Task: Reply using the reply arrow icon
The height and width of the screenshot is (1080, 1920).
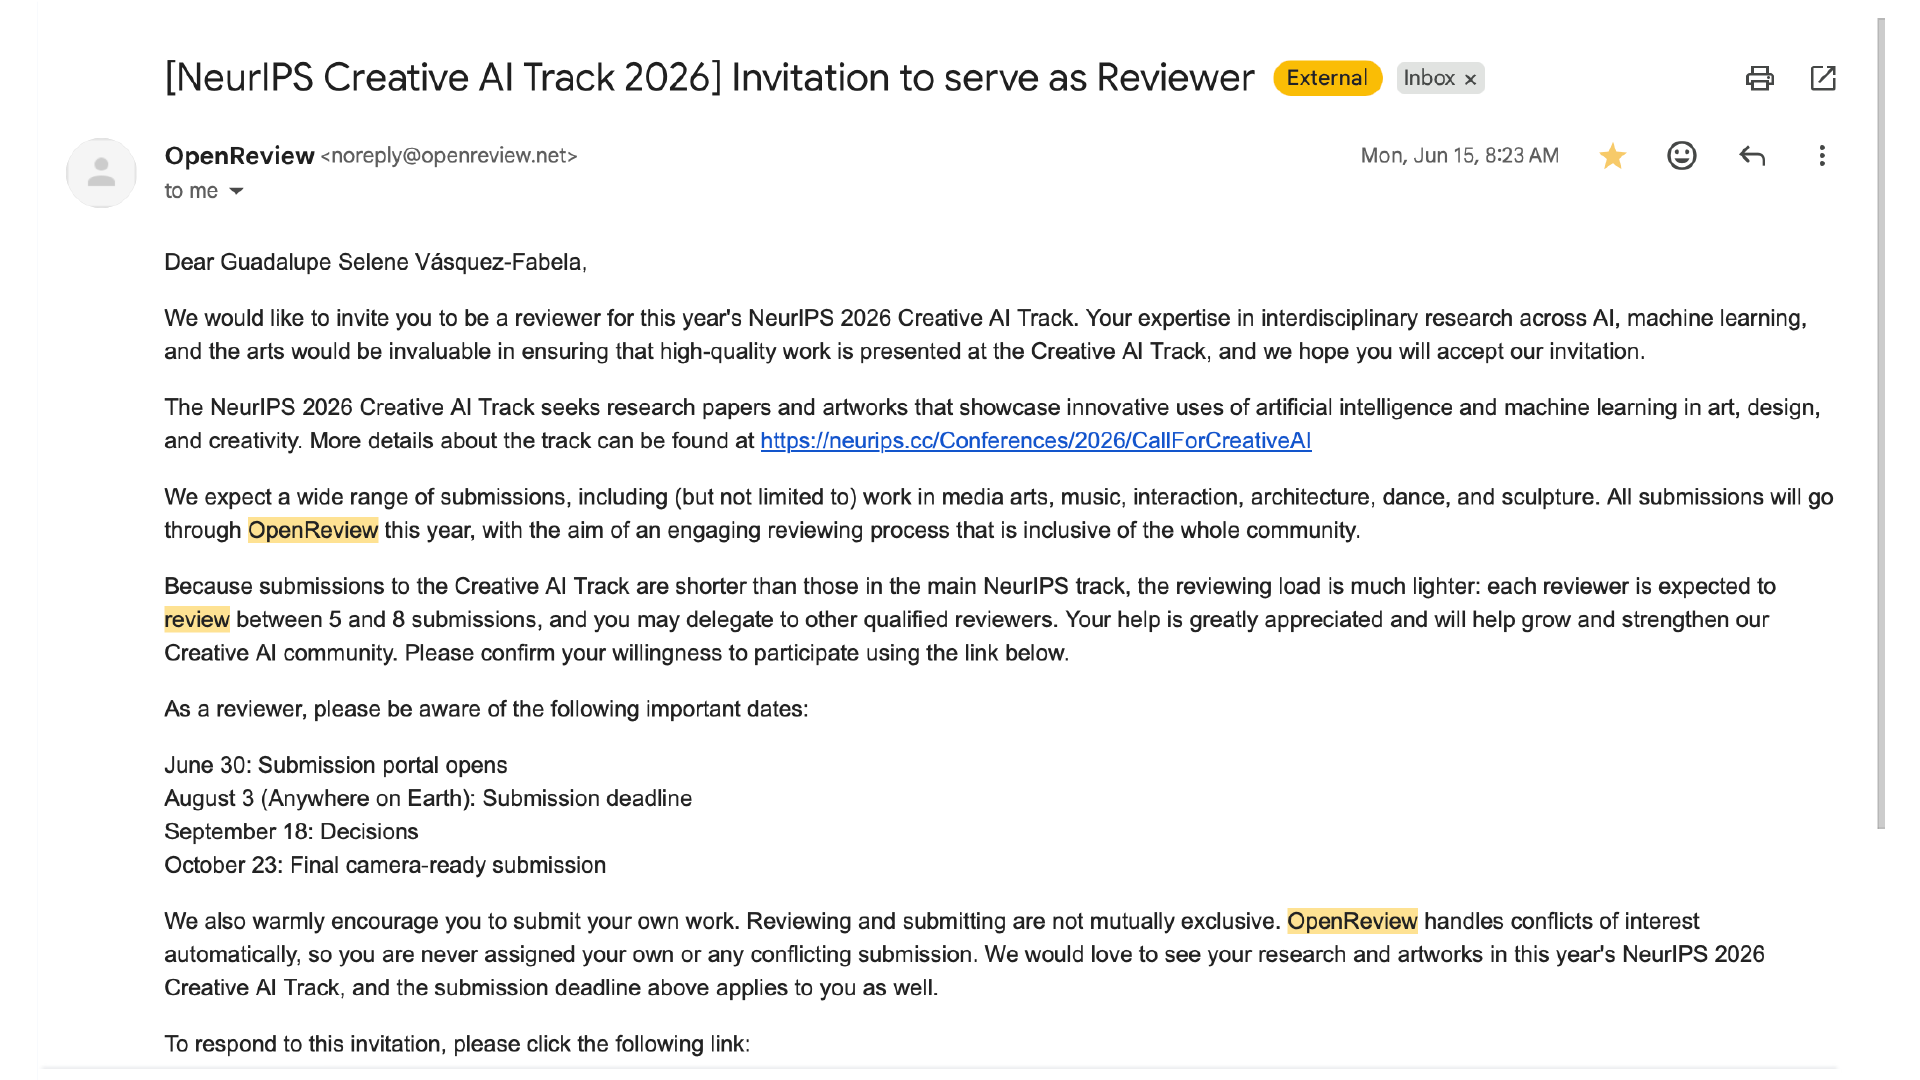Action: coord(1751,156)
